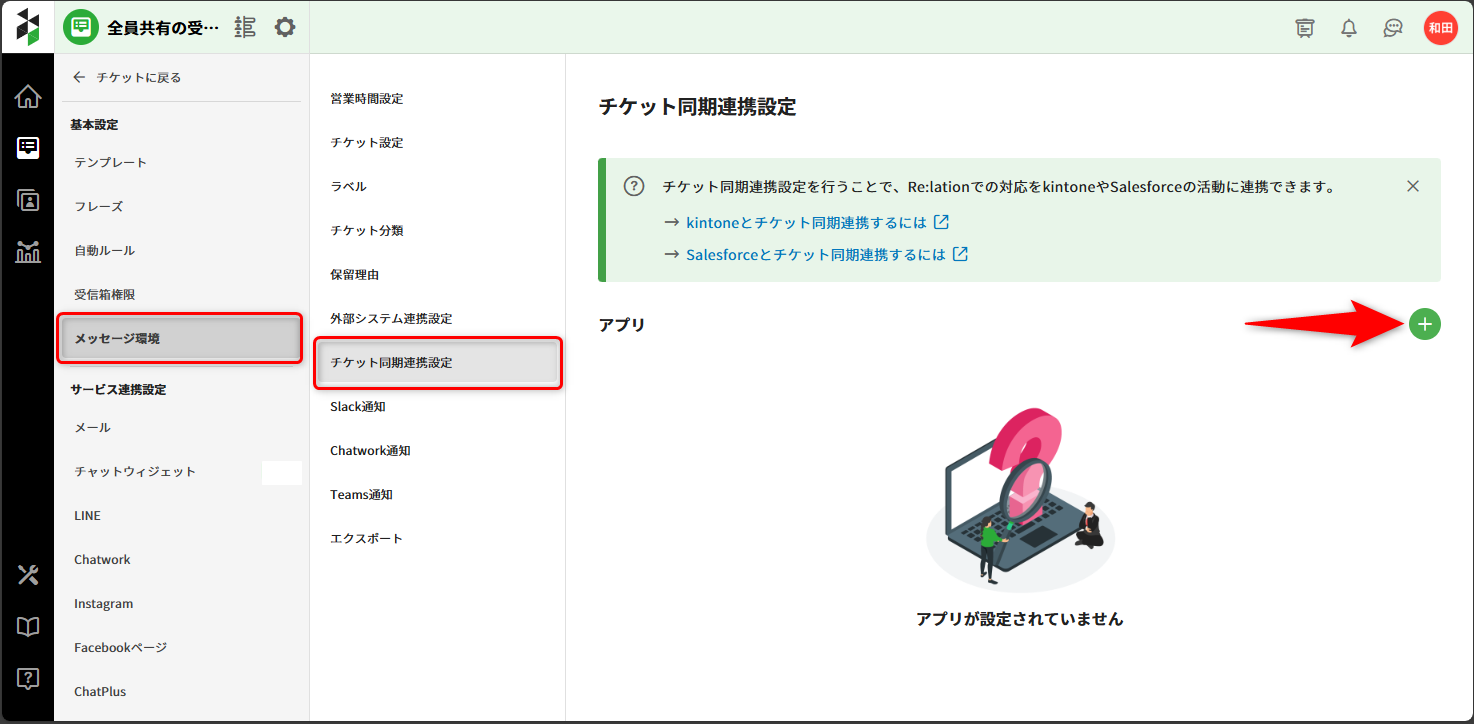
Task: Select Slack通知 menu item
Action: point(357,406)
